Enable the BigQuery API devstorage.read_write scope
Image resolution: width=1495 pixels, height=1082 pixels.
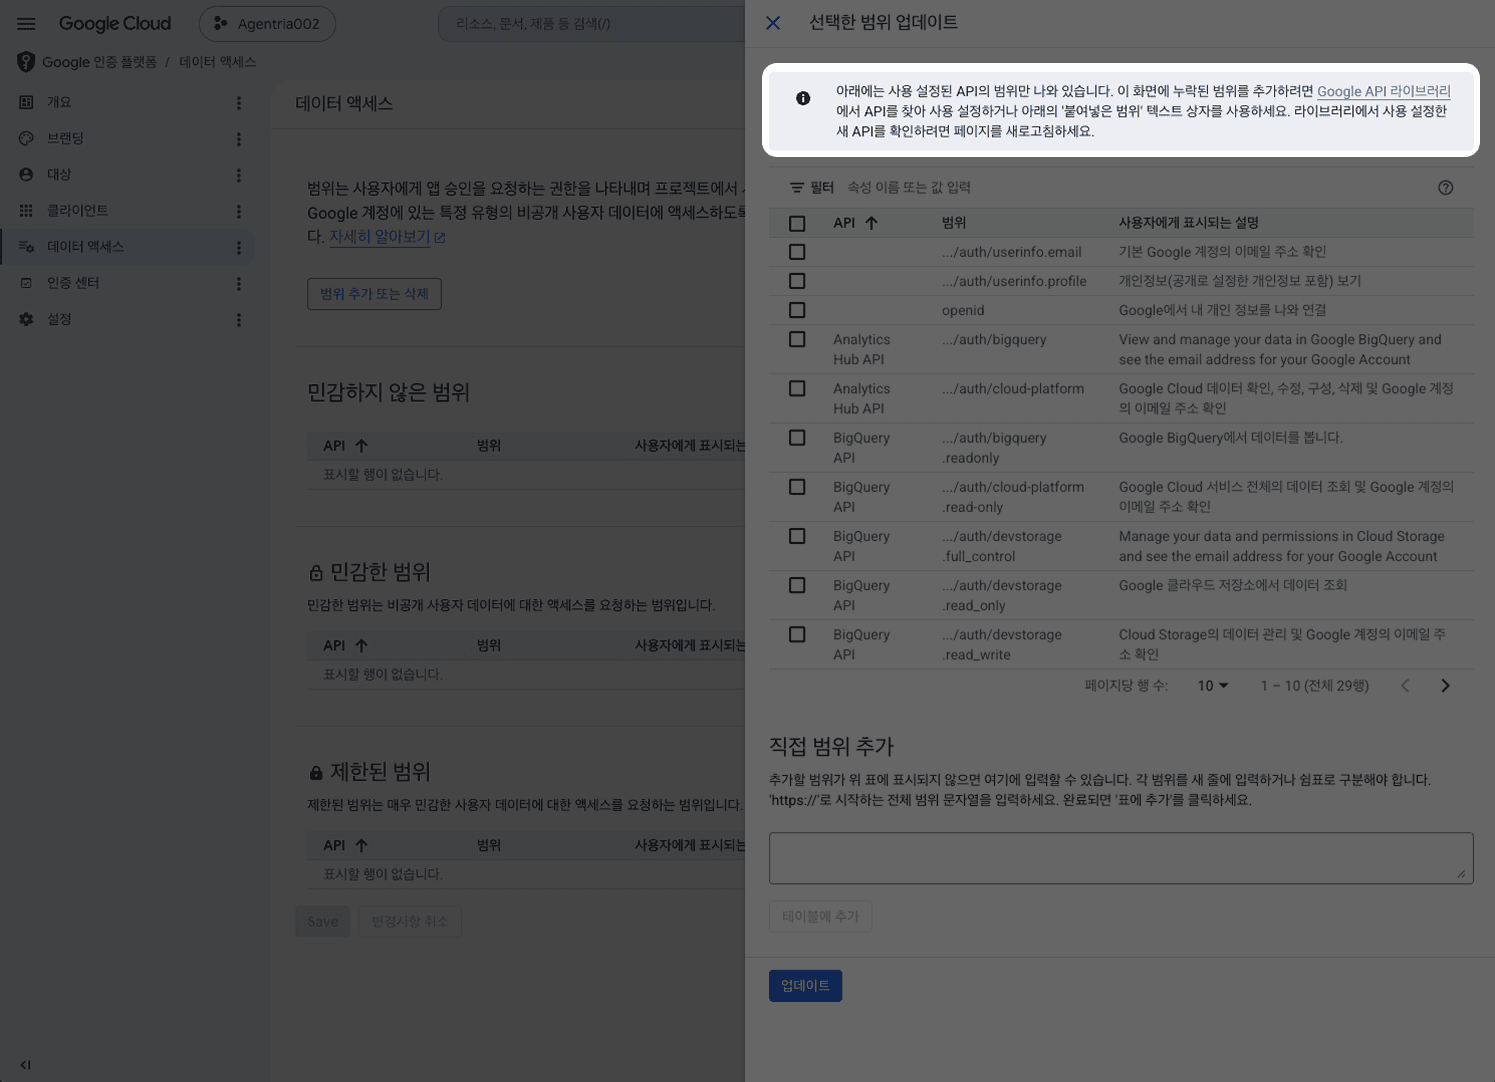click(797, 634)
